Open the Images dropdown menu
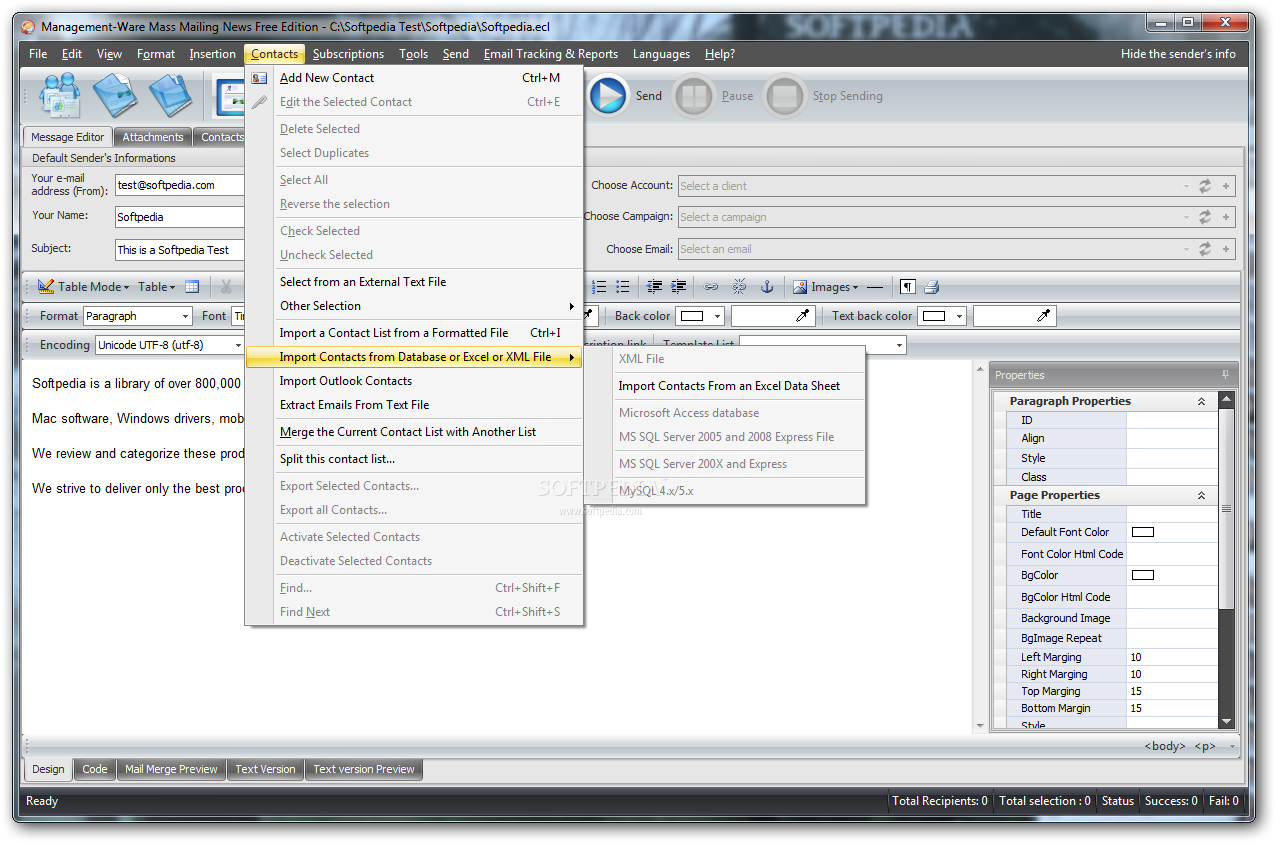The height and width of the screenshot is (843, 1276). tap(855, 288)
